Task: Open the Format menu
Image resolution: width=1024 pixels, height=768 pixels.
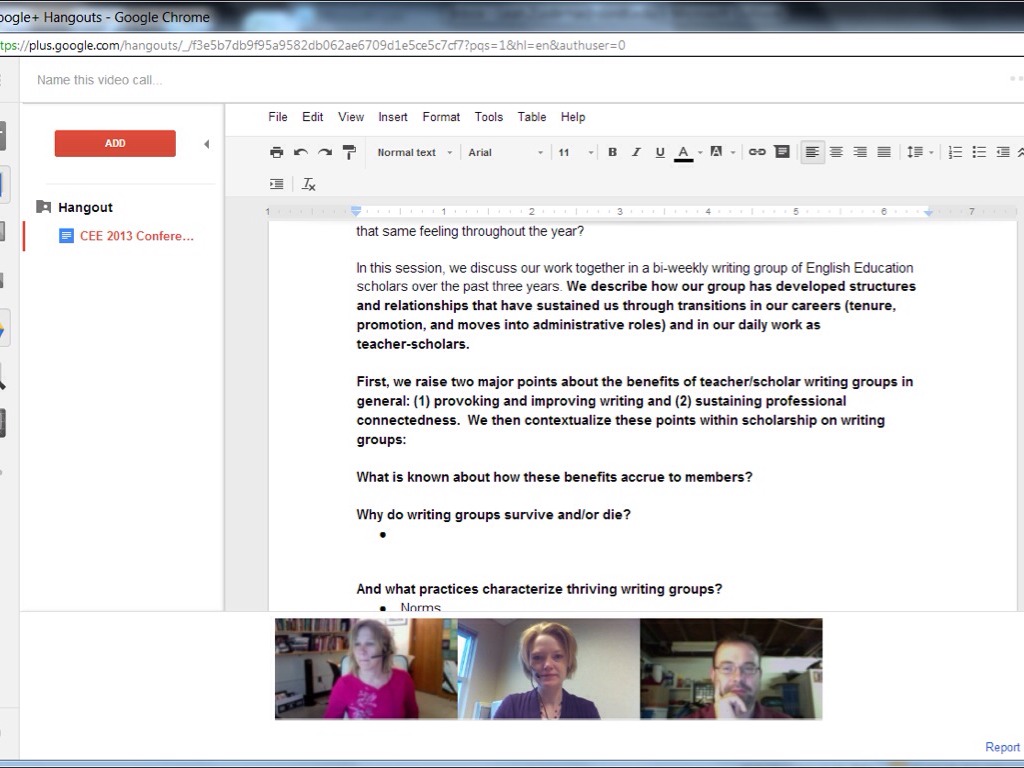Action: 441,117
